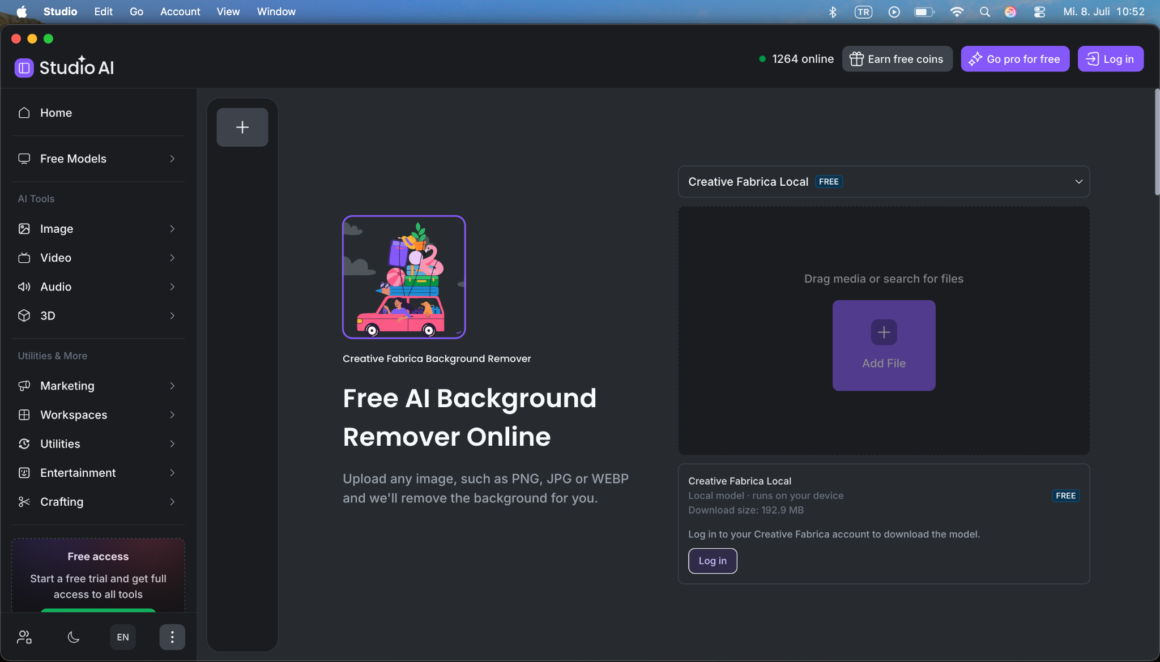Click 'Drag media or search for files' text
Image resolution: width=1160 pixels, height=662 pixels.
pos(883,279)
